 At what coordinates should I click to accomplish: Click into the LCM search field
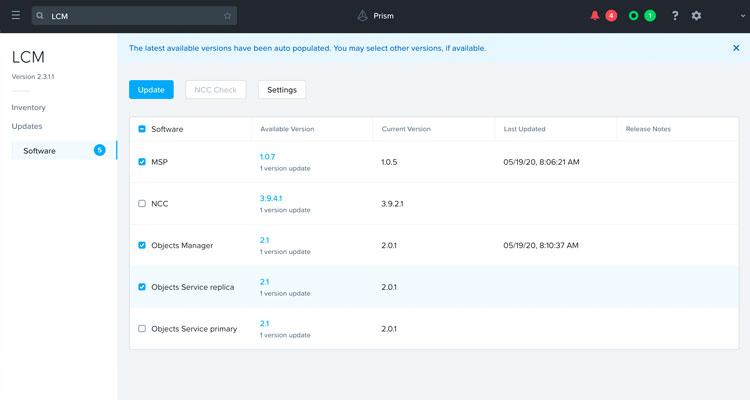click(130, 16)
